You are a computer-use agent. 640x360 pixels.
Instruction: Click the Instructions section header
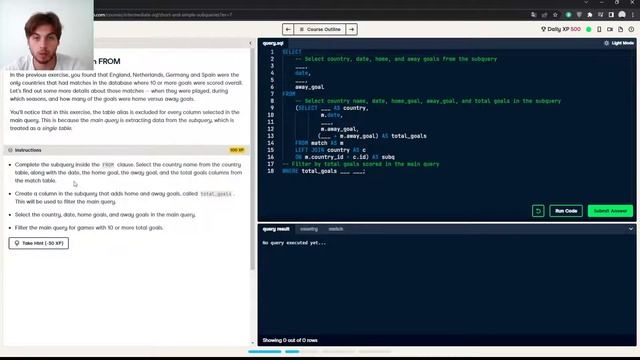(x=128, y=150)
